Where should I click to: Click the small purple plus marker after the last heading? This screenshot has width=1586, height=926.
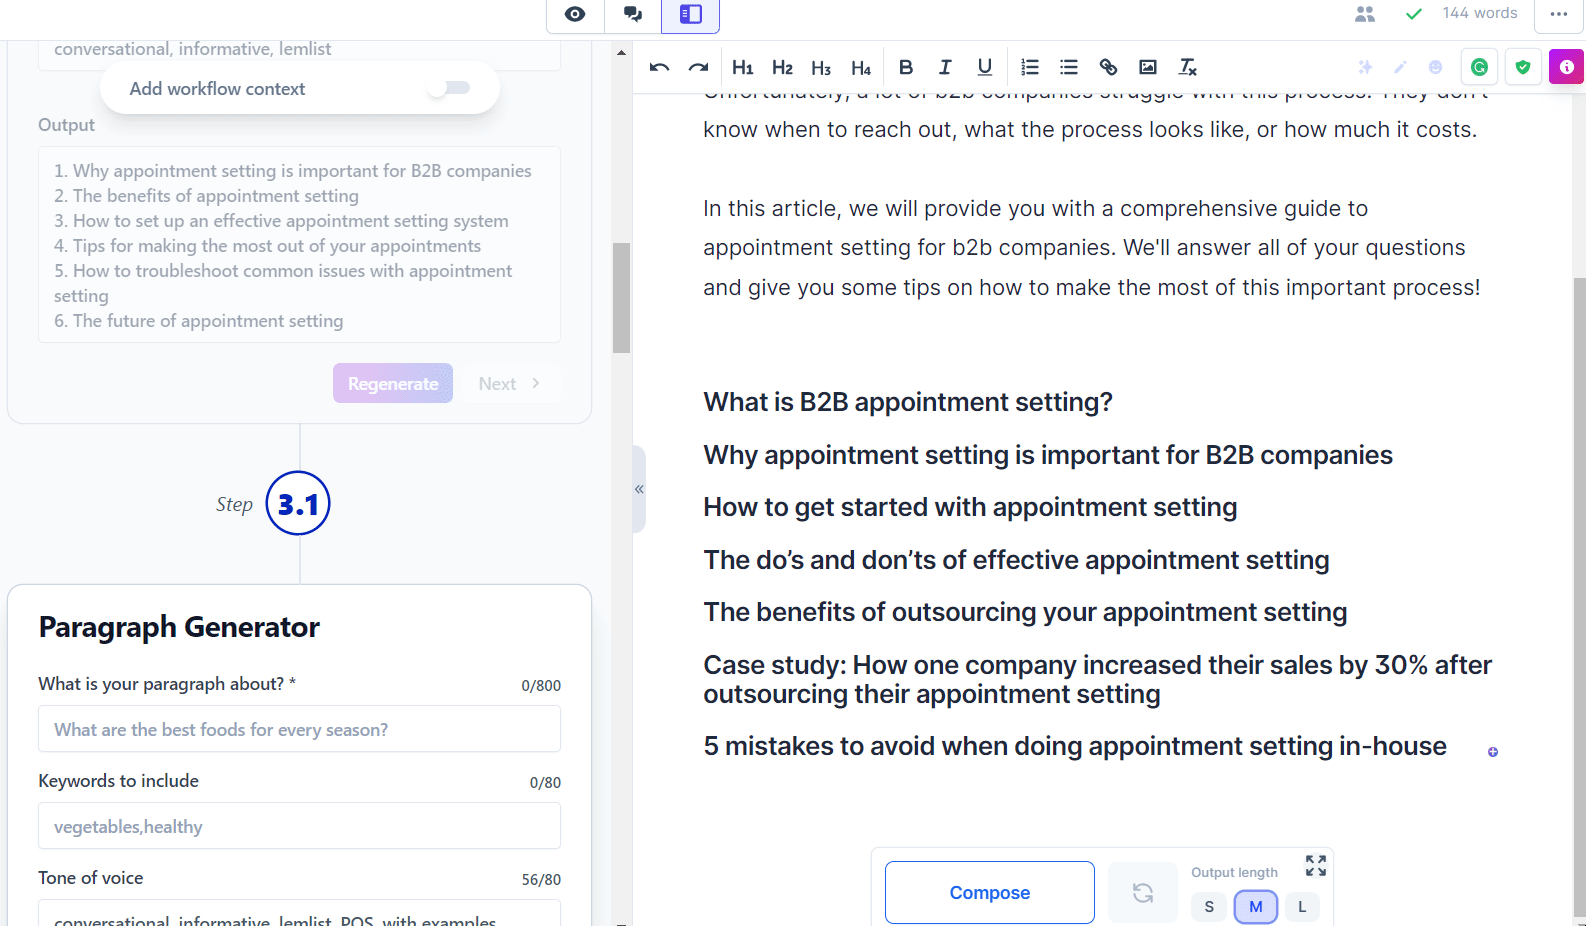[x=1493, y=752]
